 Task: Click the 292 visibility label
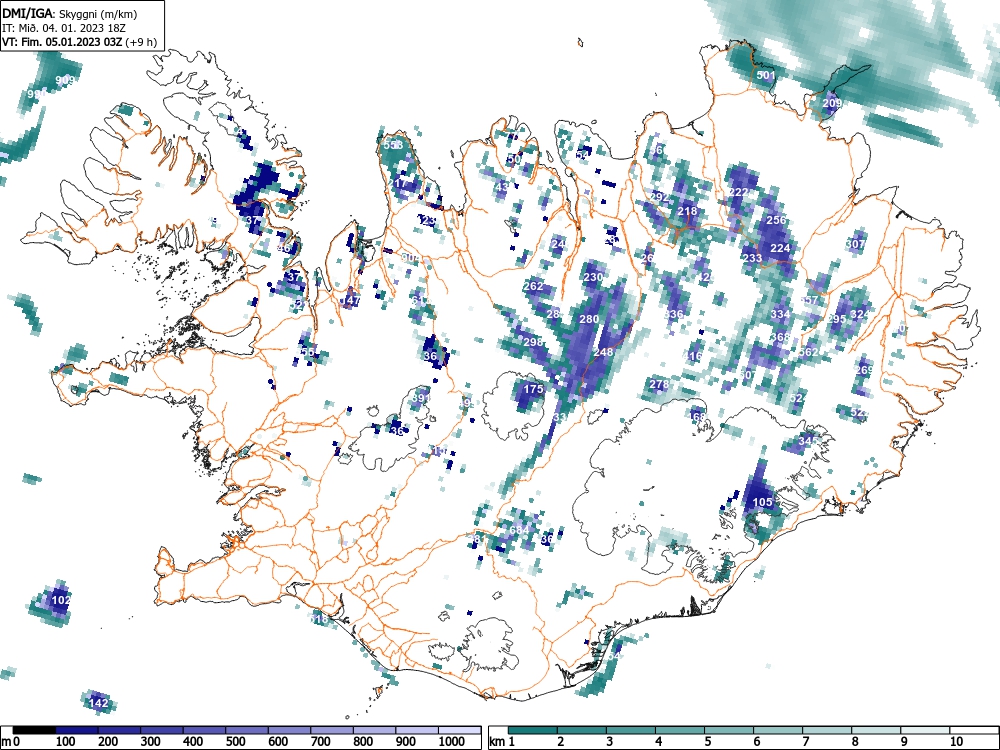point(659,196)
